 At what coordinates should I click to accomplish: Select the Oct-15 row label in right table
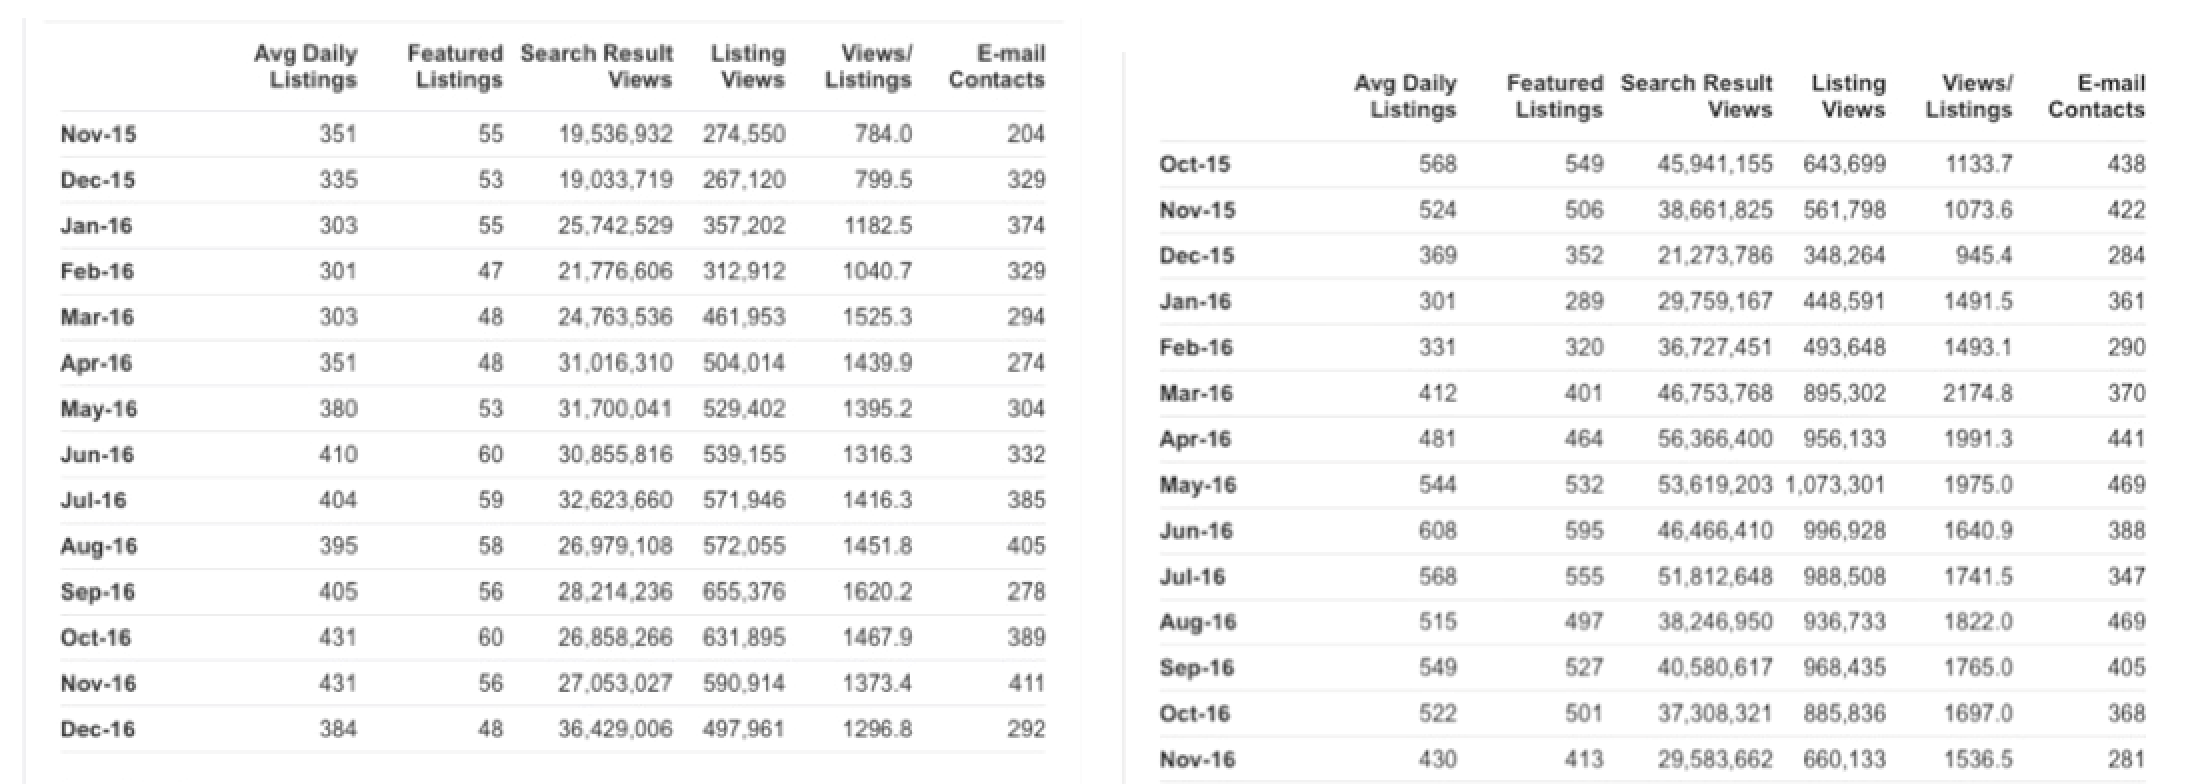(x=1195, y=164)
